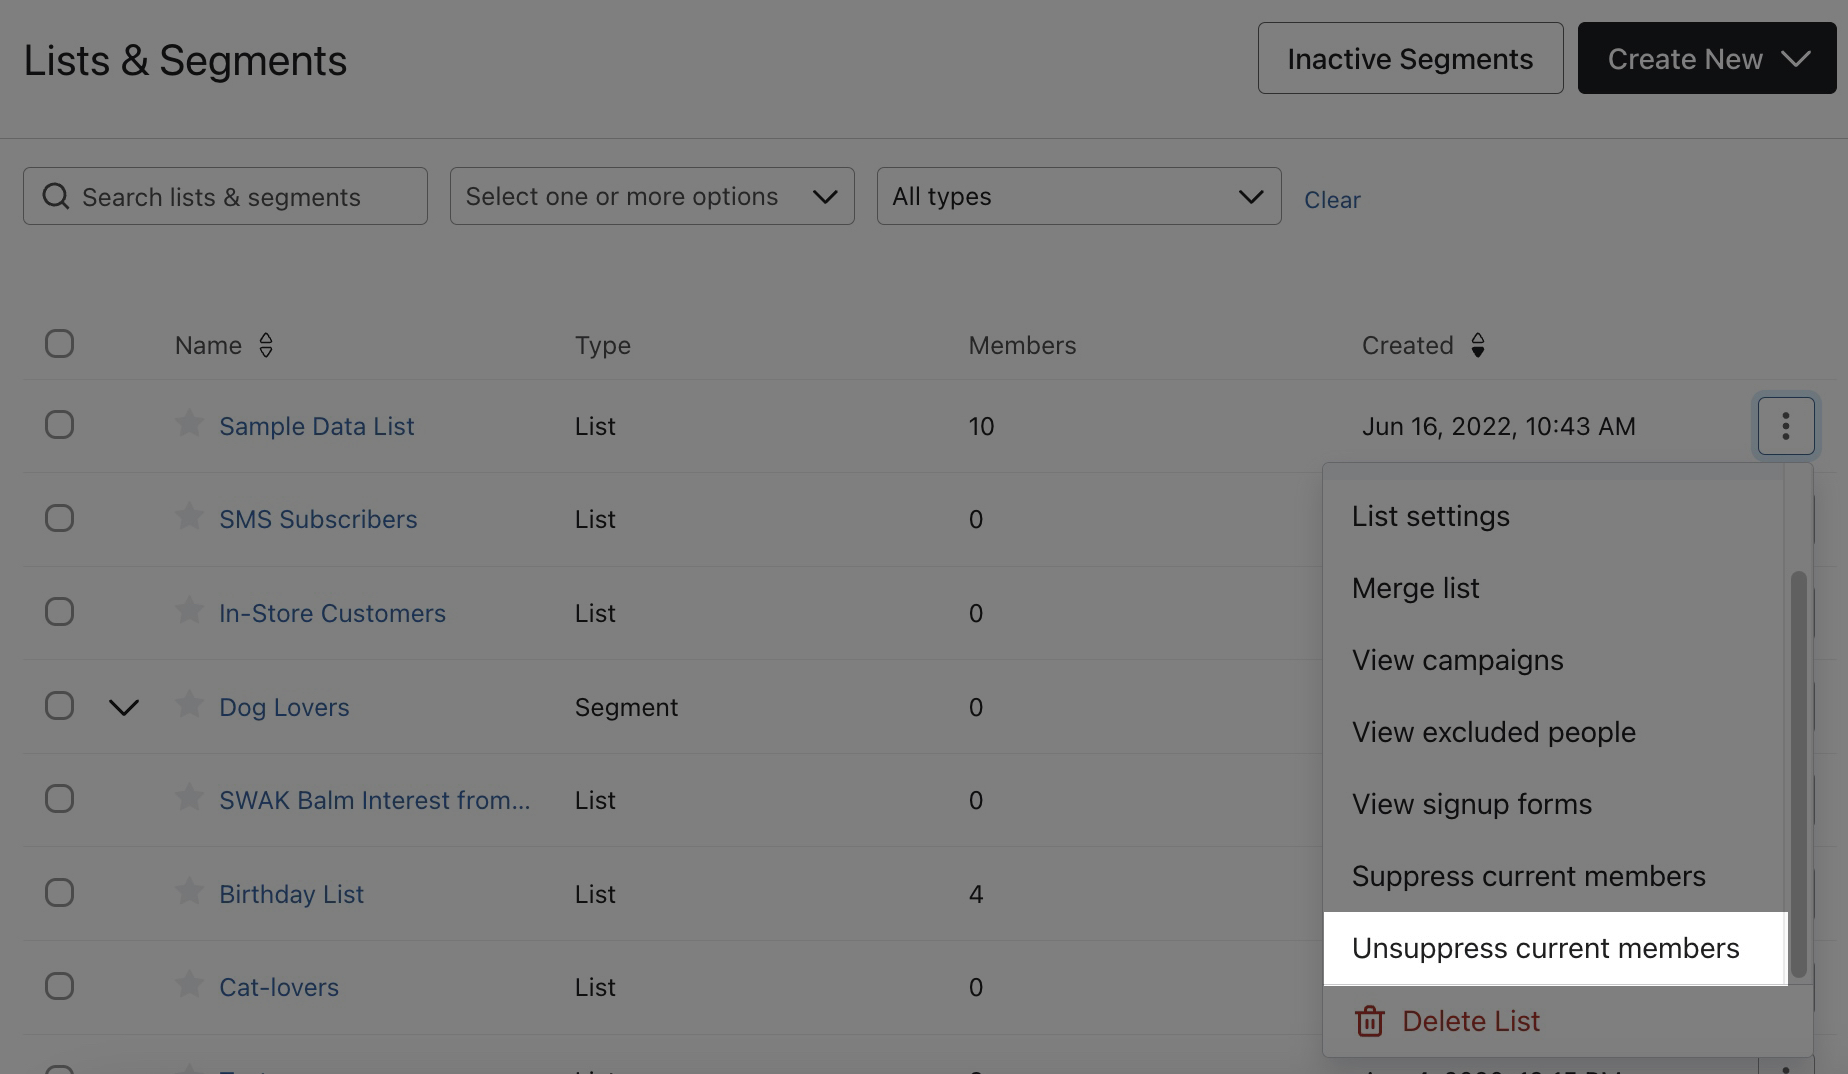Select Merge list in the context menu
1848x1074 pixels.
click(x=1415, y=588)
